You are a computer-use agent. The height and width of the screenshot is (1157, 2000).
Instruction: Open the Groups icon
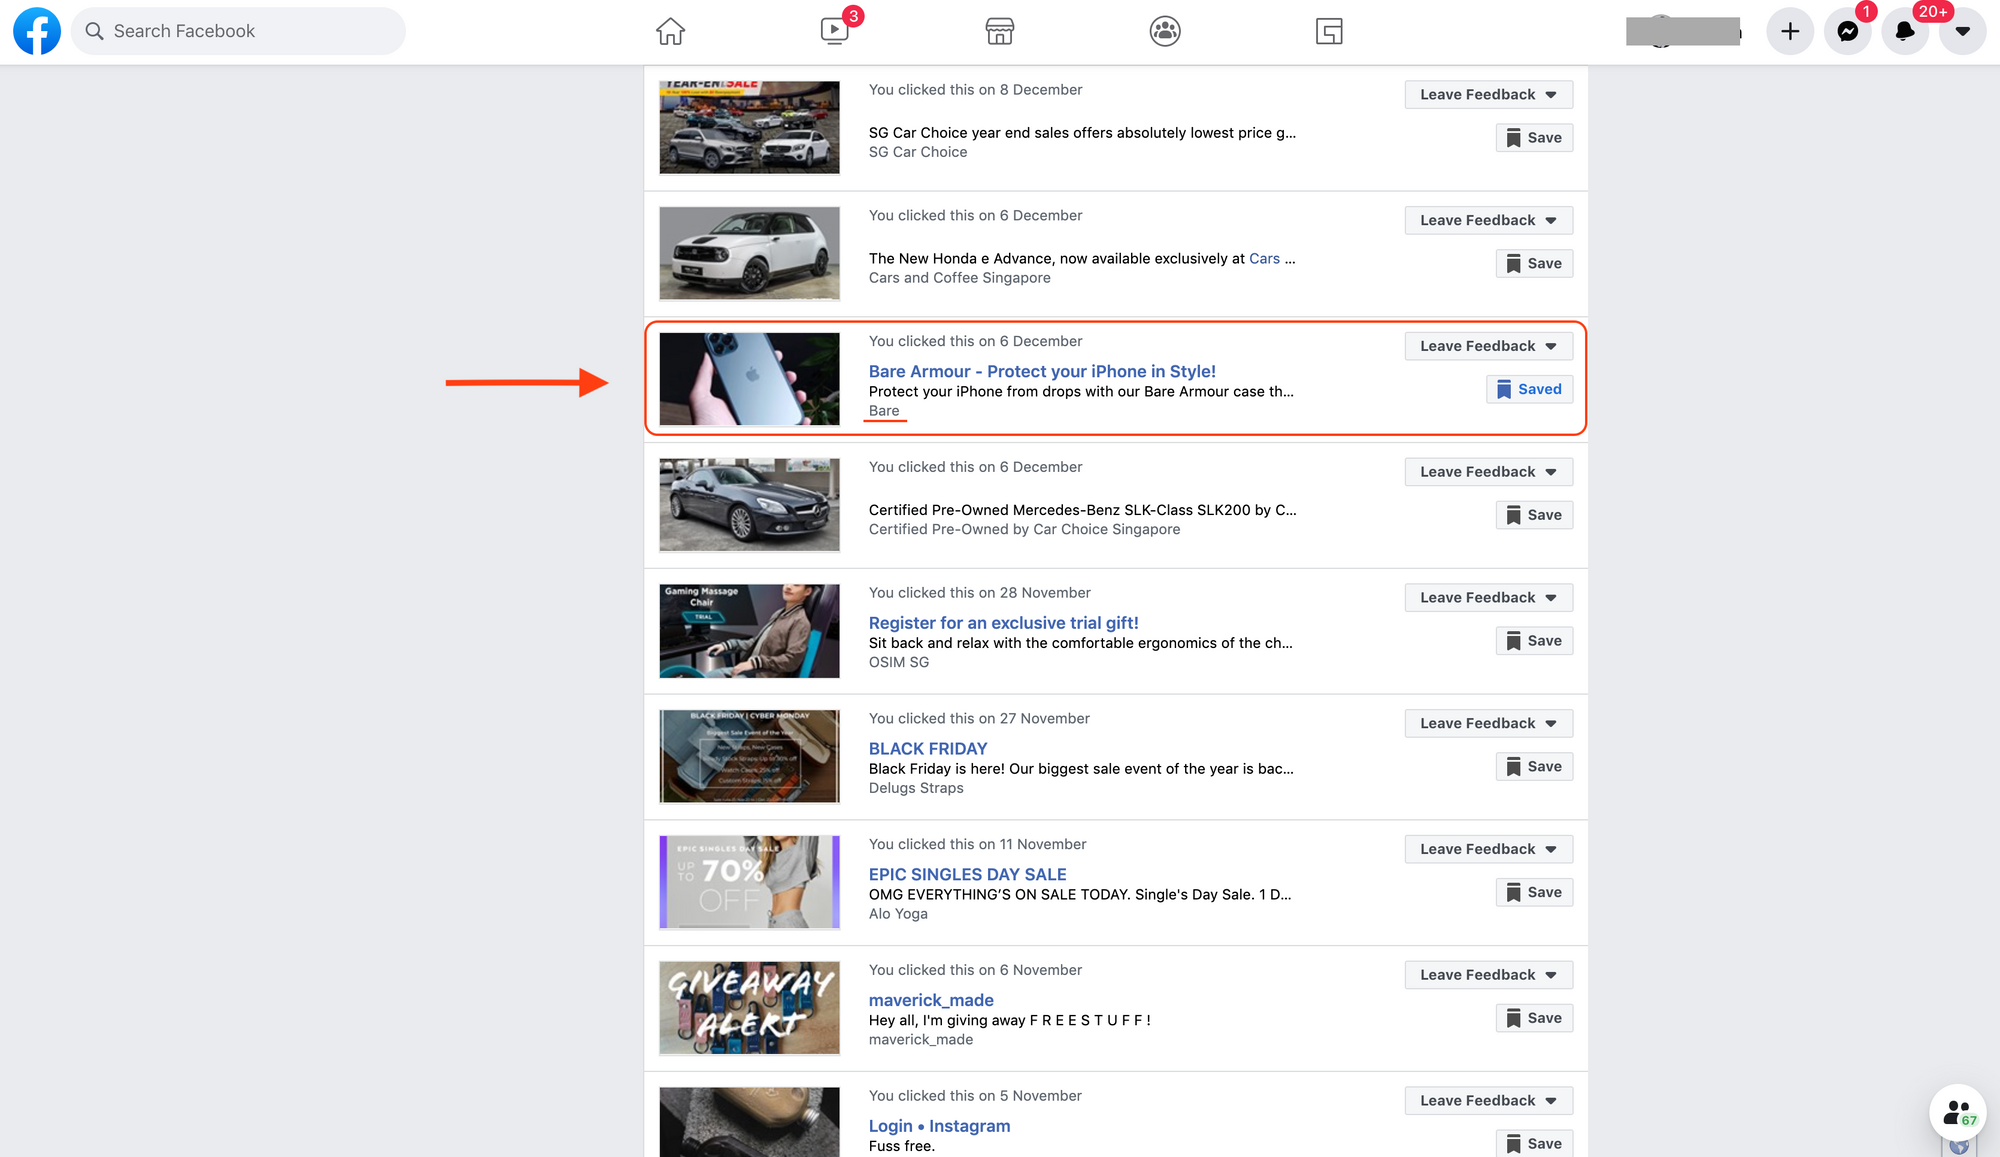[x=1165, y=31]
